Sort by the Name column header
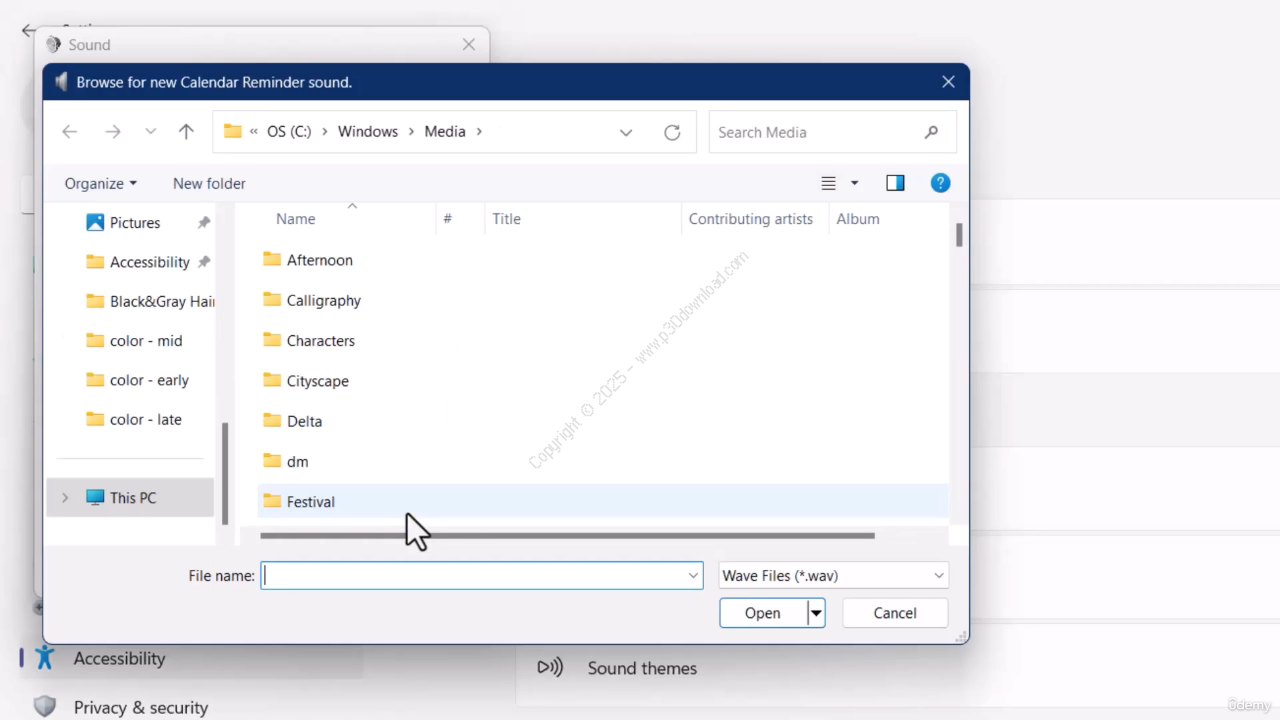The image size is (1280, 720). click(x=296, y=219)
